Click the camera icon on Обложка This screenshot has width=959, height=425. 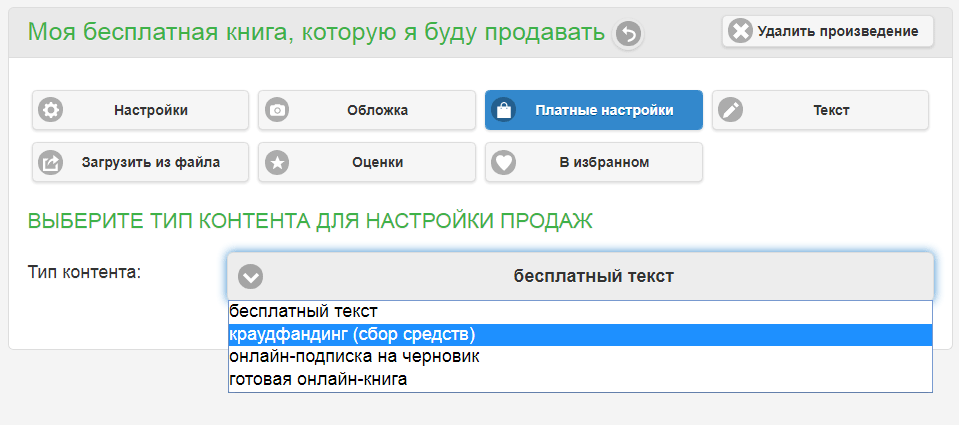(277, 110)
